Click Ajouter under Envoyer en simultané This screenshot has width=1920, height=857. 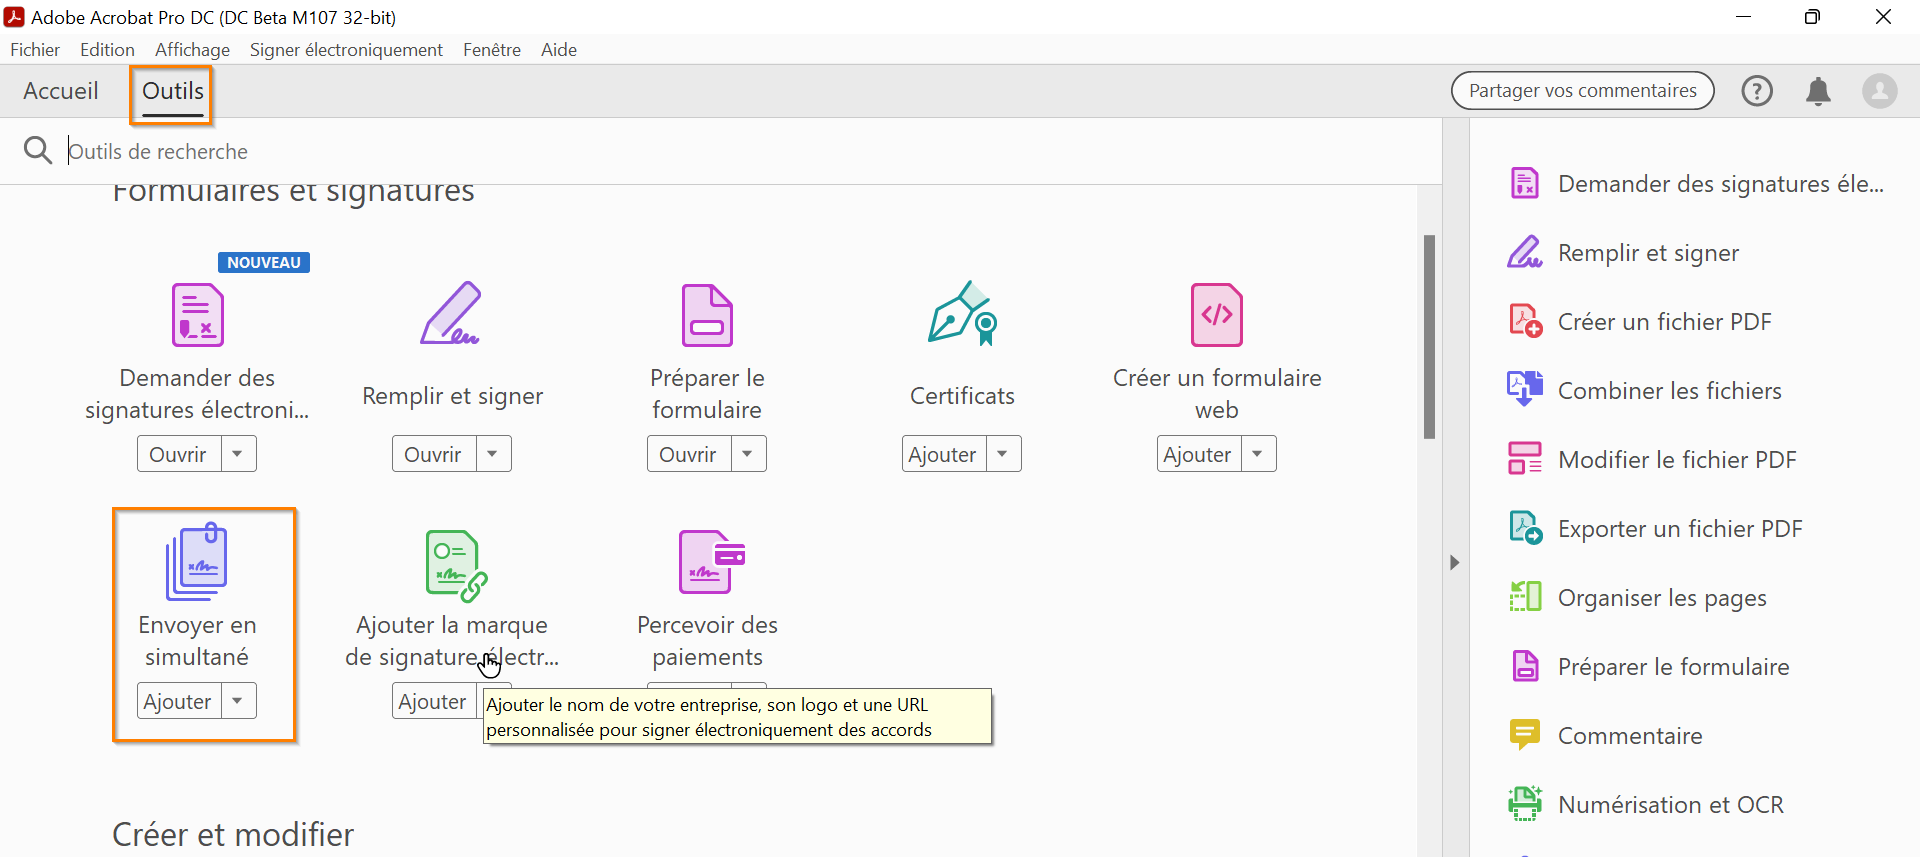point(179,701)
